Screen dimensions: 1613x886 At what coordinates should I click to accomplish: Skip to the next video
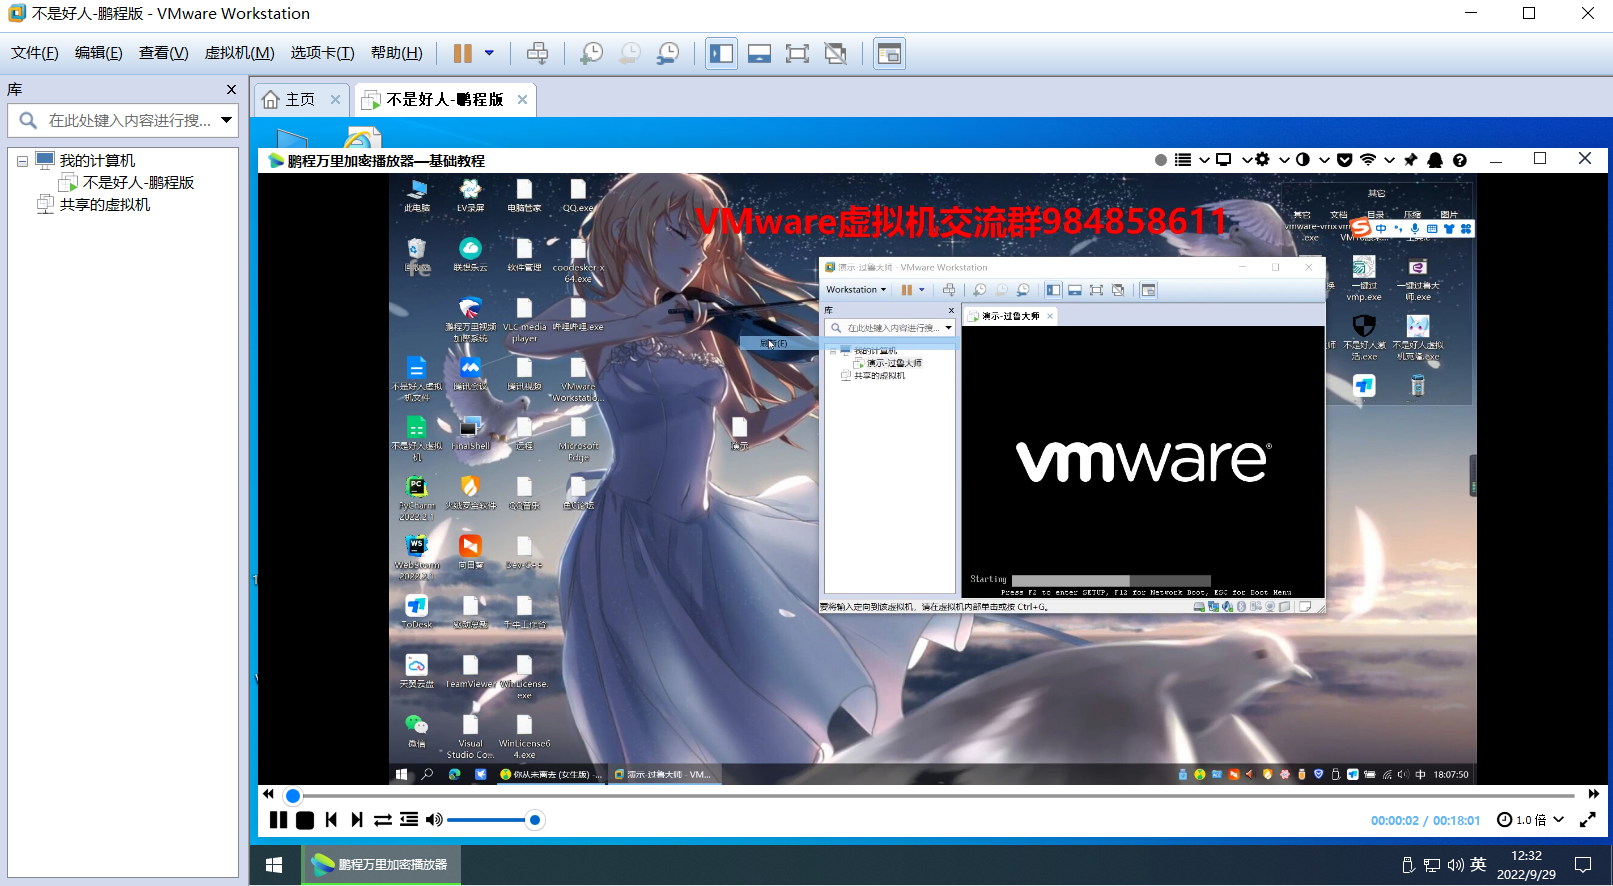click(357, 820)
